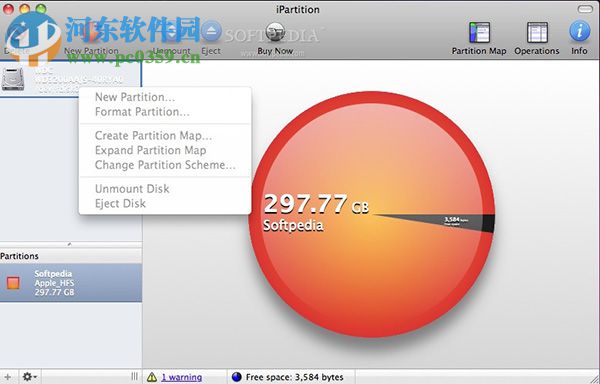Image resolution: width=600 pixels, height=384 pixels.
Task: Click the Eject toolbar icon
Action: [x=211, y=31]
